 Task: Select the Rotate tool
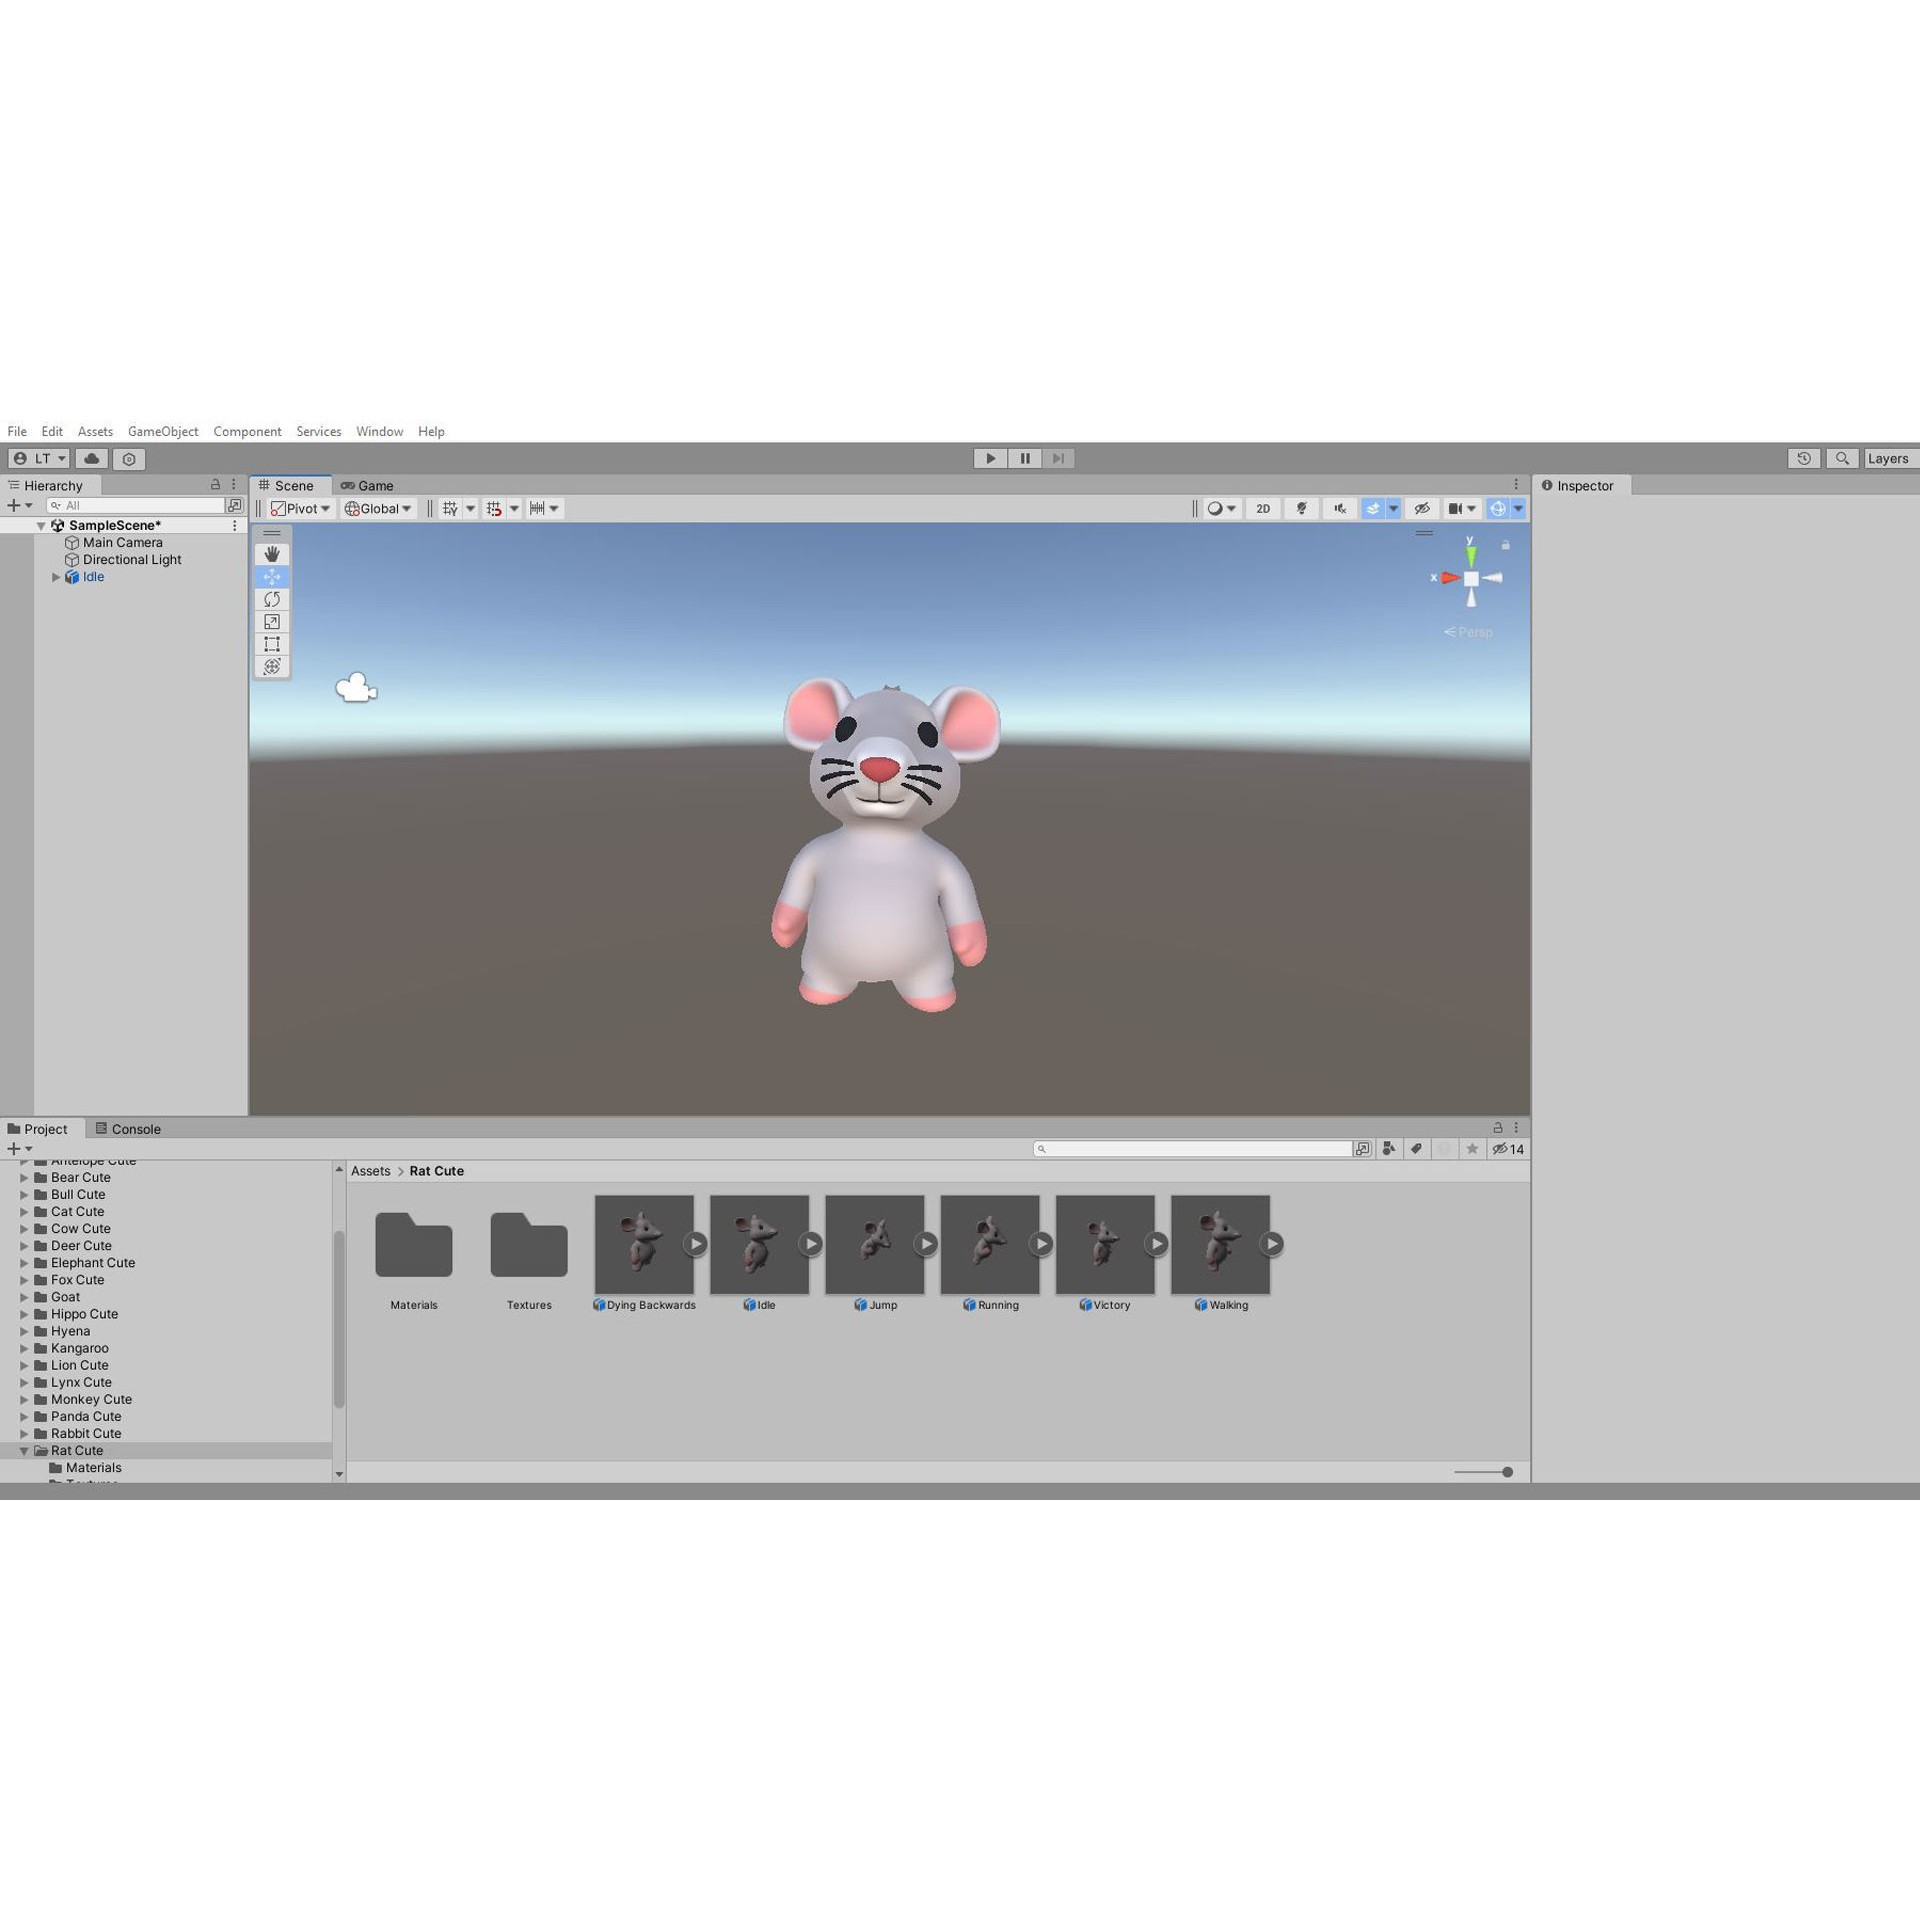tap(271, 599)
